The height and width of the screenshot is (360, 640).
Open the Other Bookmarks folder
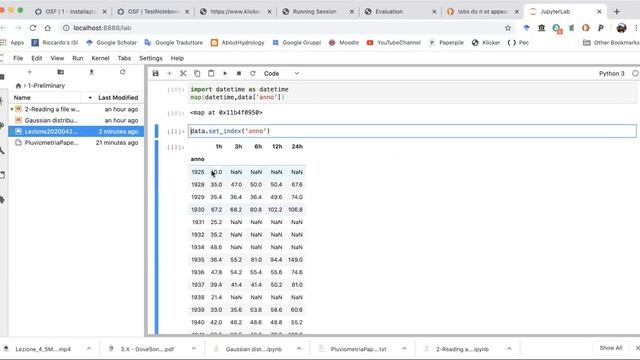click(611, 42)
